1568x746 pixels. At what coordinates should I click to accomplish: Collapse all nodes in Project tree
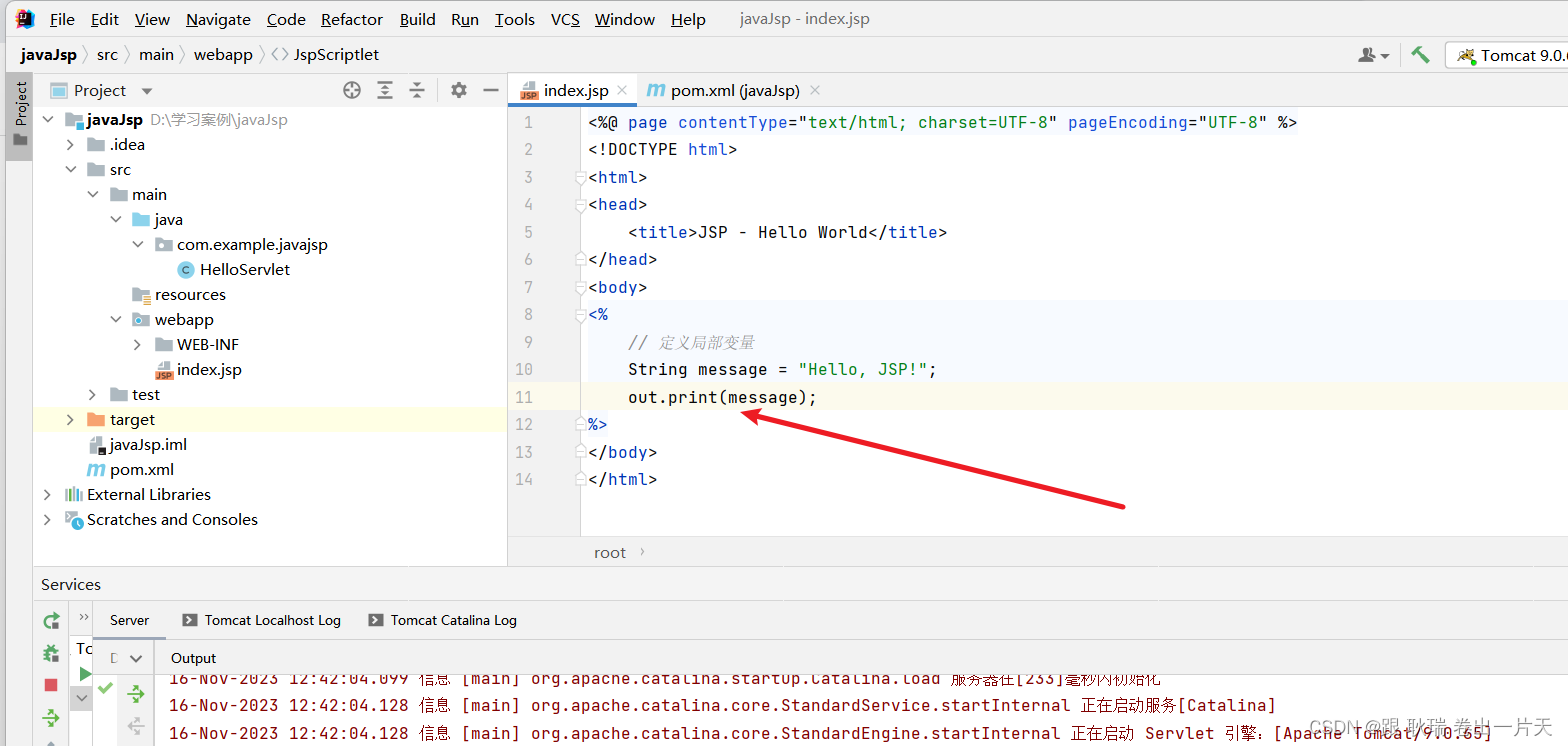point(416,90)
